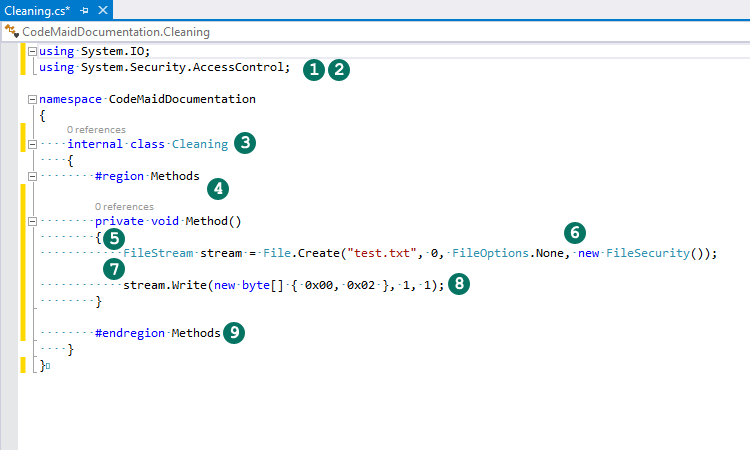The width and height of the screenshot is (750, 450).
Task: Click 'FileOptions' in the code line
Action: click(x=490, y=253)
